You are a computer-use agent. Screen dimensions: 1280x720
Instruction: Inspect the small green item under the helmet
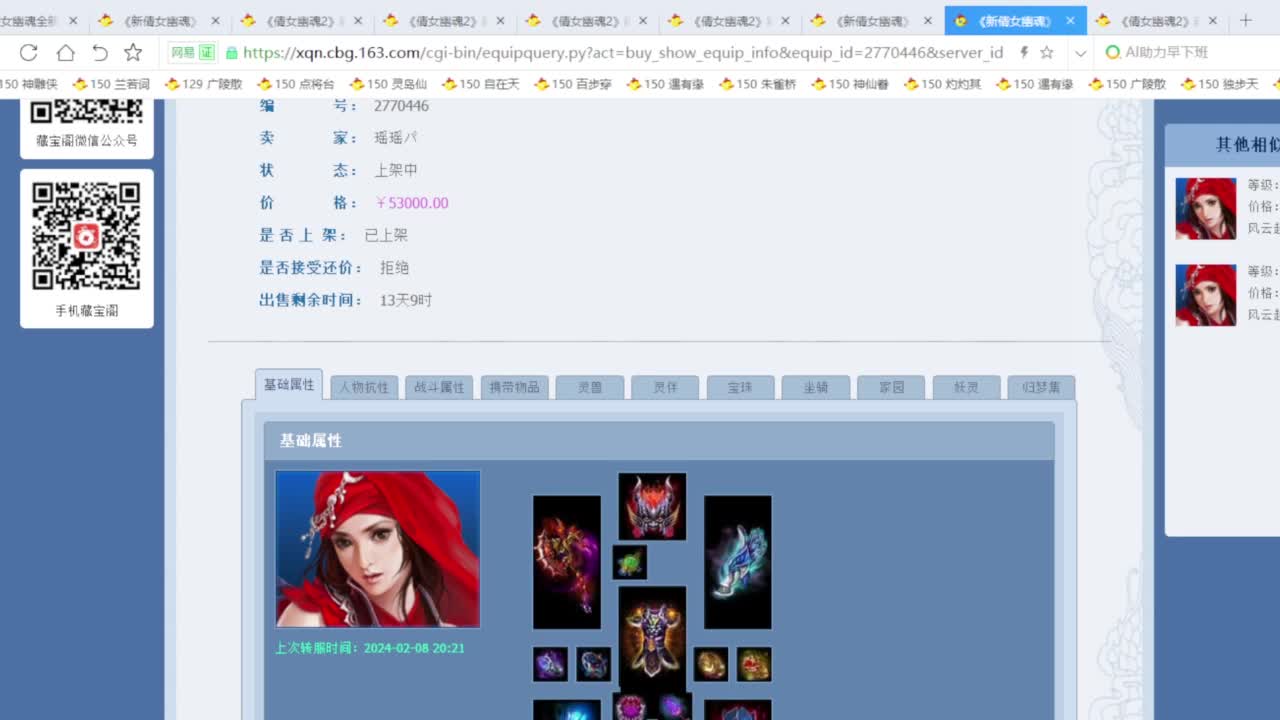[630, 562]
